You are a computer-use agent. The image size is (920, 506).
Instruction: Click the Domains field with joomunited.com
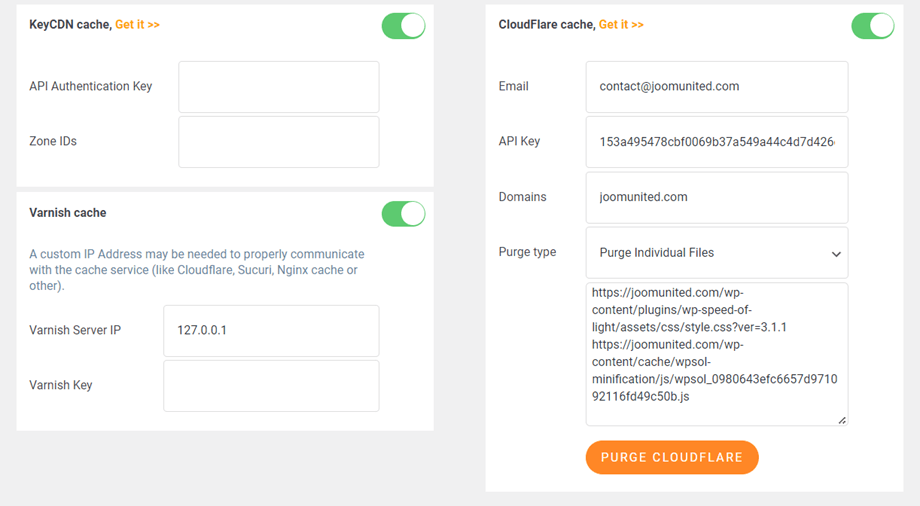[x=716, y=198]
